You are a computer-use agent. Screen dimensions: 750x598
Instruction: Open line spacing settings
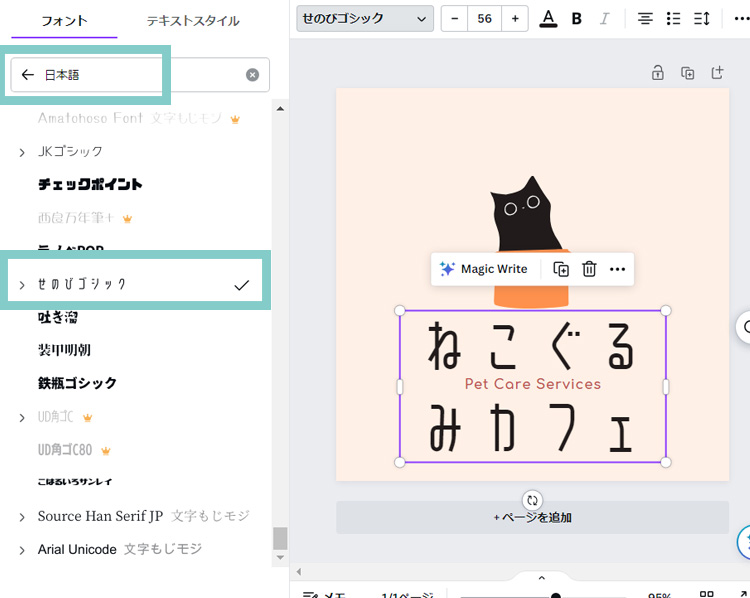[x=702, y=19]
